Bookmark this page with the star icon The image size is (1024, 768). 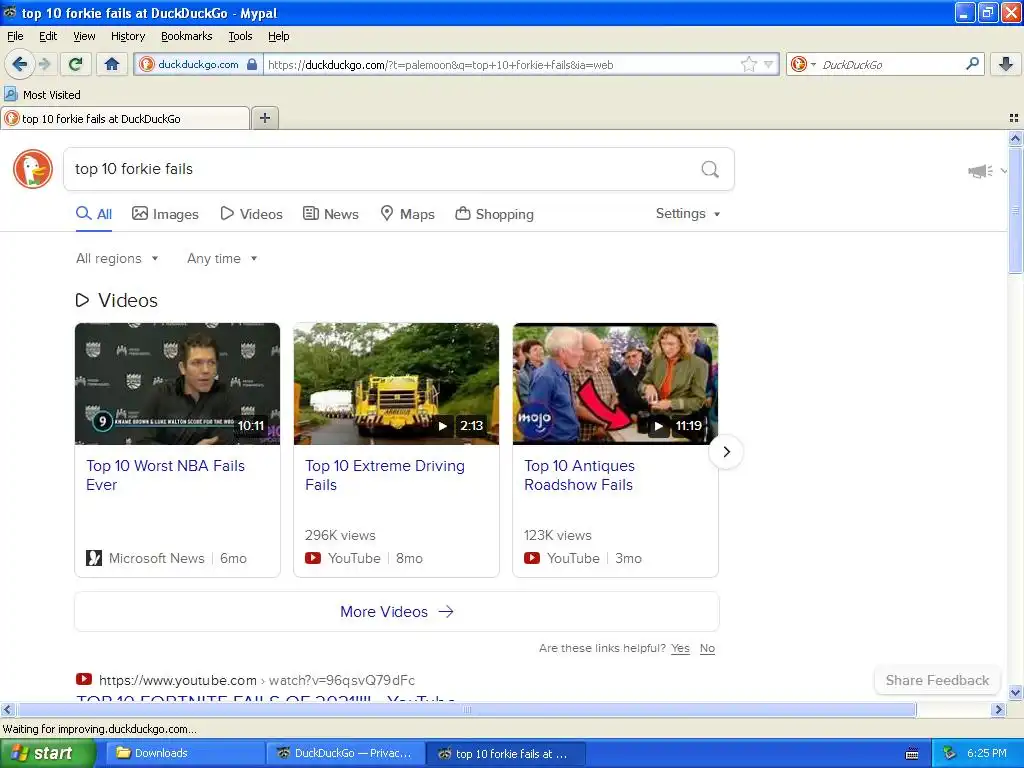click(748, 64)
